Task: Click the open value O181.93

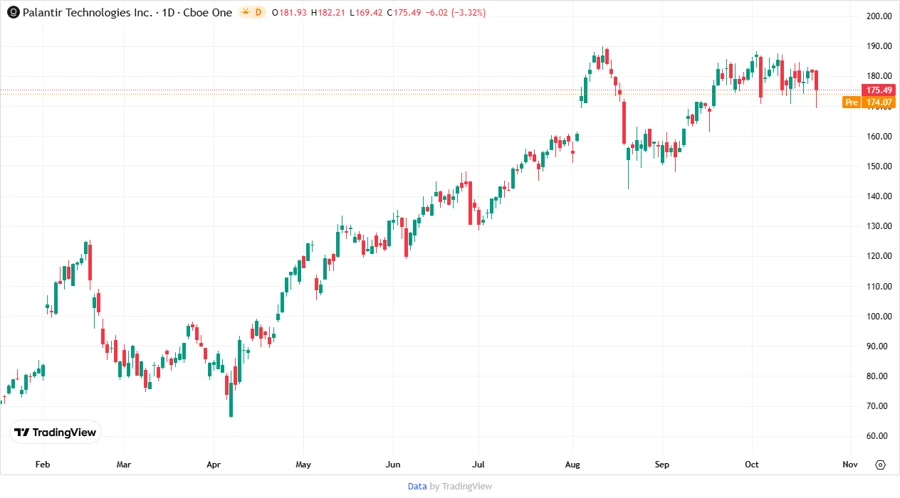Action: click(289, 12)
